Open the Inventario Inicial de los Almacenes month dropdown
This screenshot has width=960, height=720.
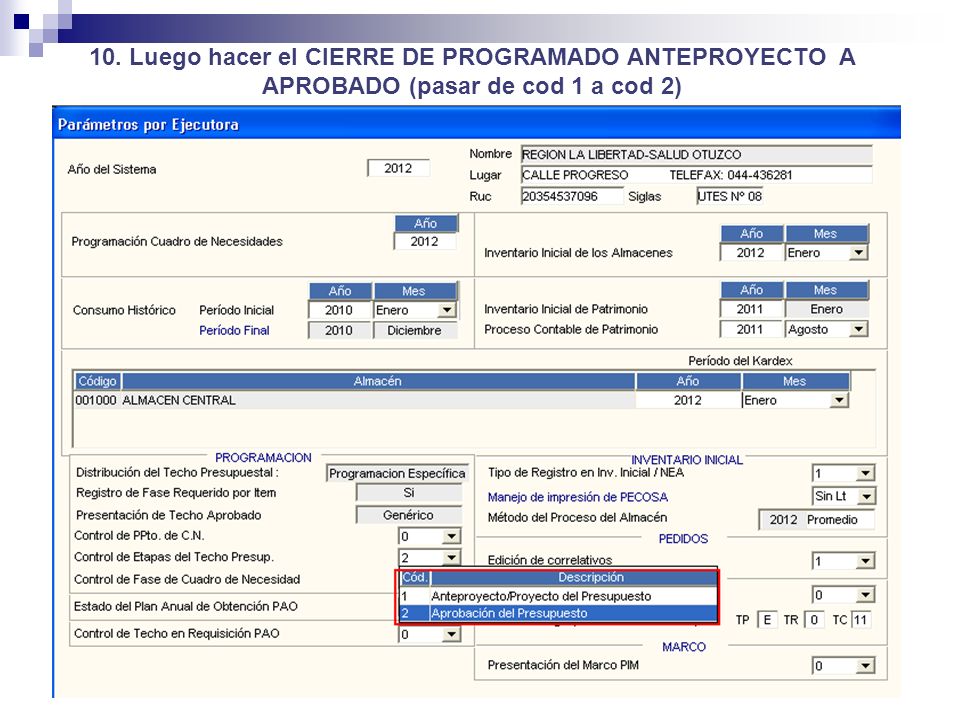pyautogui.click(x=858, y=253)
